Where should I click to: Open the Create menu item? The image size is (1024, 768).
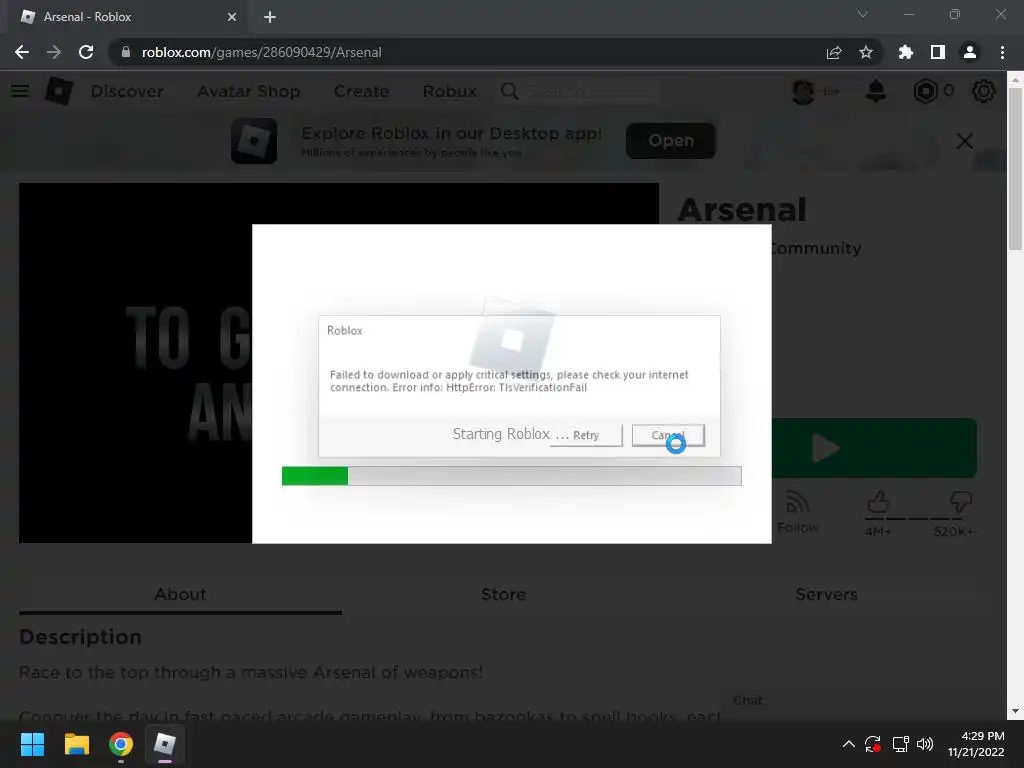(x=361, y=91)
